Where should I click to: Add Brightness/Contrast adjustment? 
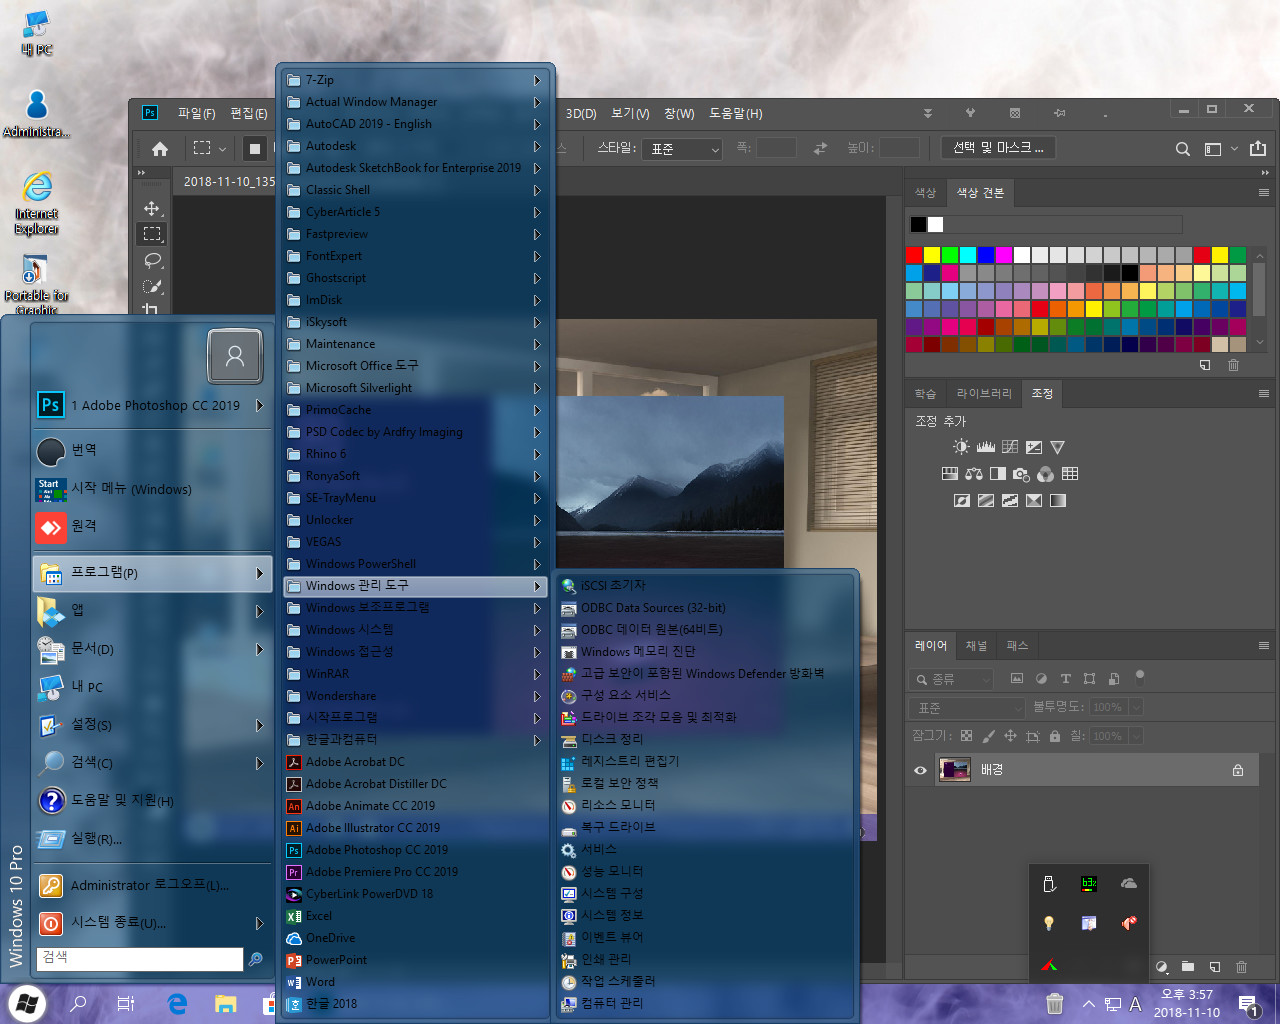[x=961, y=447]
